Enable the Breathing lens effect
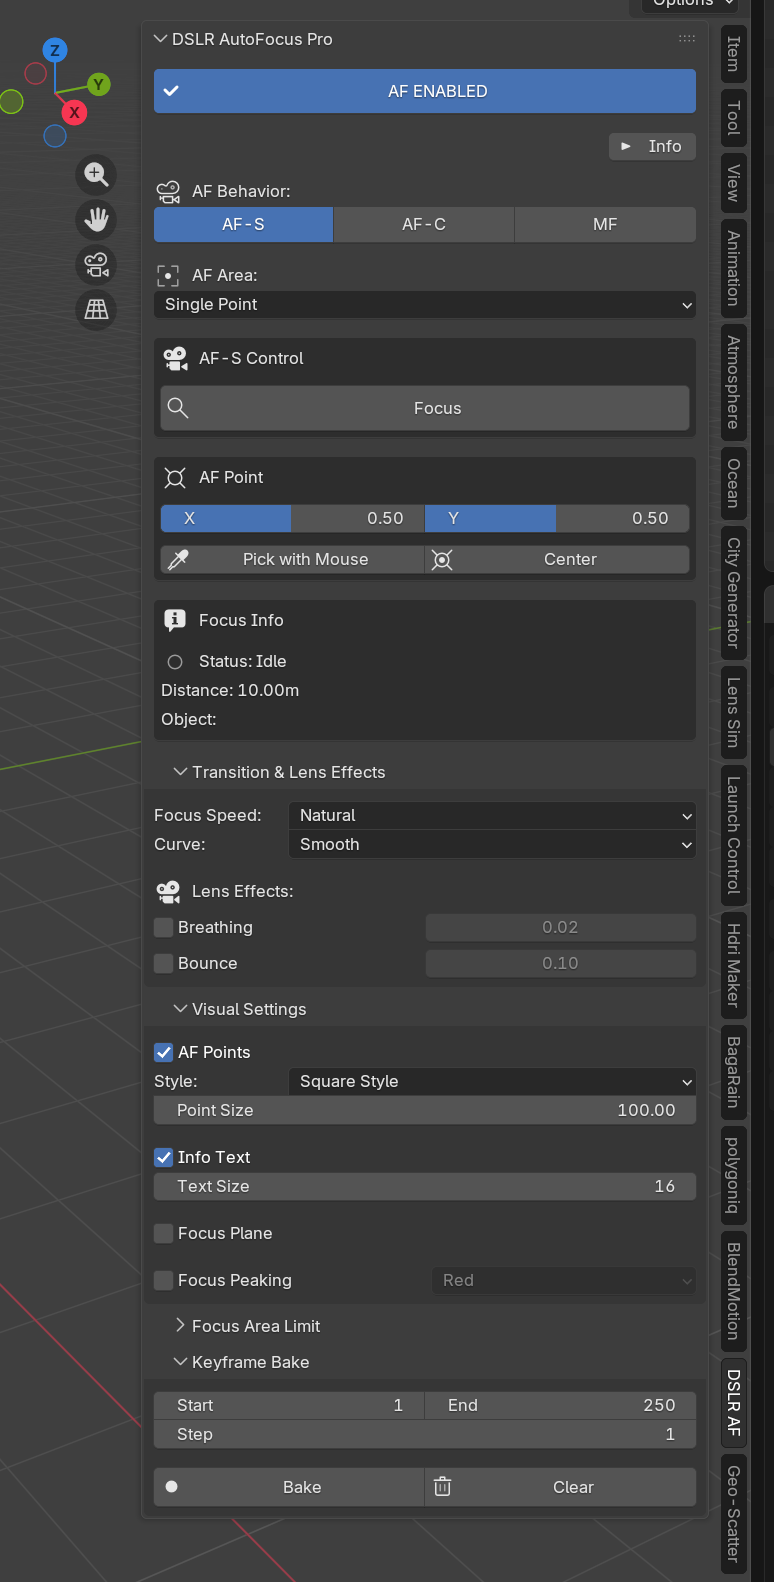The height and width of the screenshot is (1582, 774). click(164, 927)
